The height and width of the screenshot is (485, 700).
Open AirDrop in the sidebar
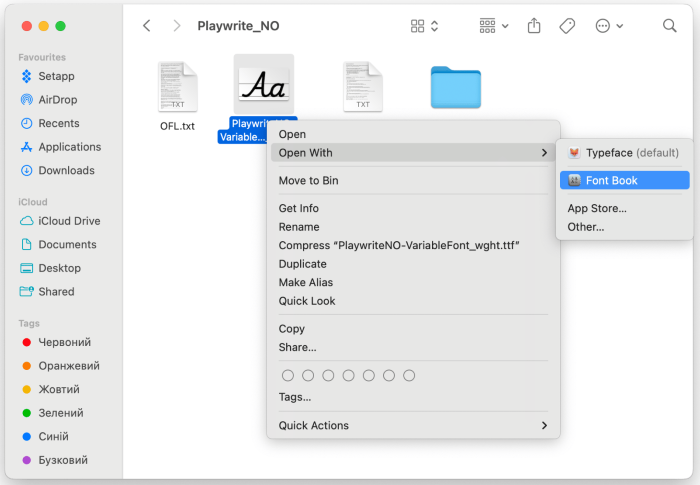[49, 100]
